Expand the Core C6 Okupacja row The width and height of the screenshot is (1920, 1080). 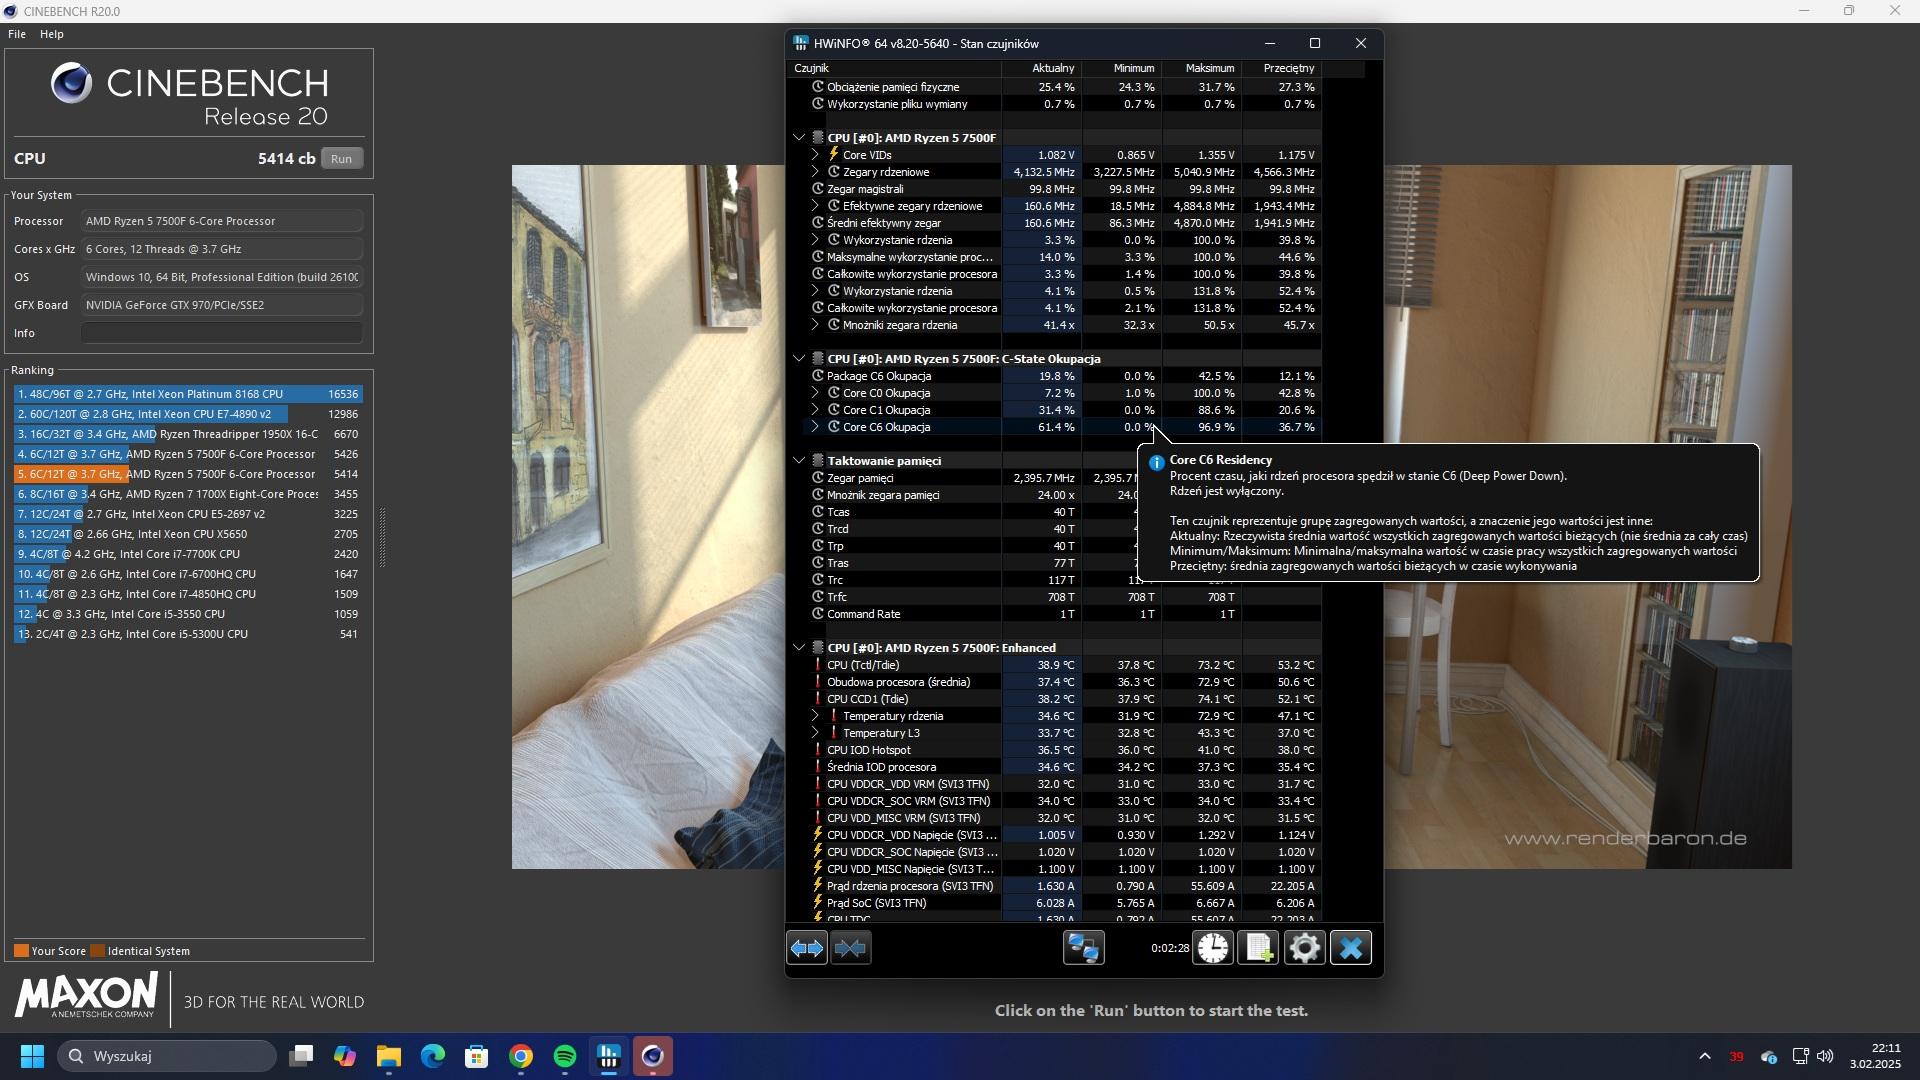pos(815,427)
